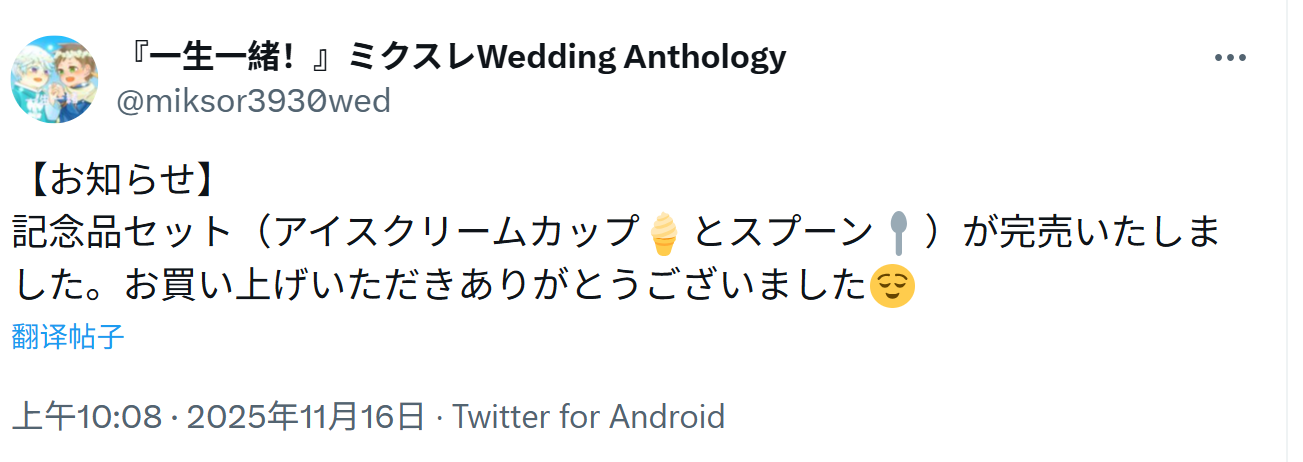Click the ミクスレ word in the display name
1303x462 pixels.
412,57
